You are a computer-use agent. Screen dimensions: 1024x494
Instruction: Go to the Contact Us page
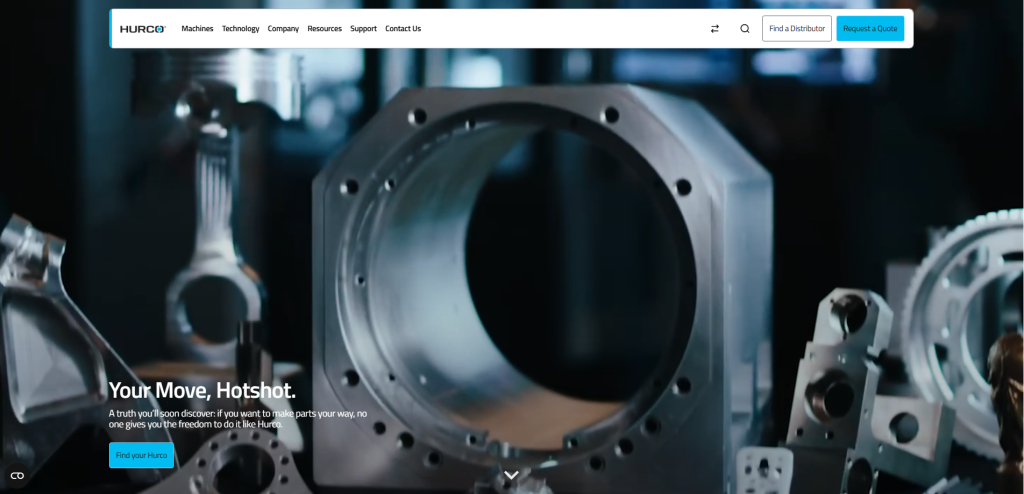(x=403, y=29)
